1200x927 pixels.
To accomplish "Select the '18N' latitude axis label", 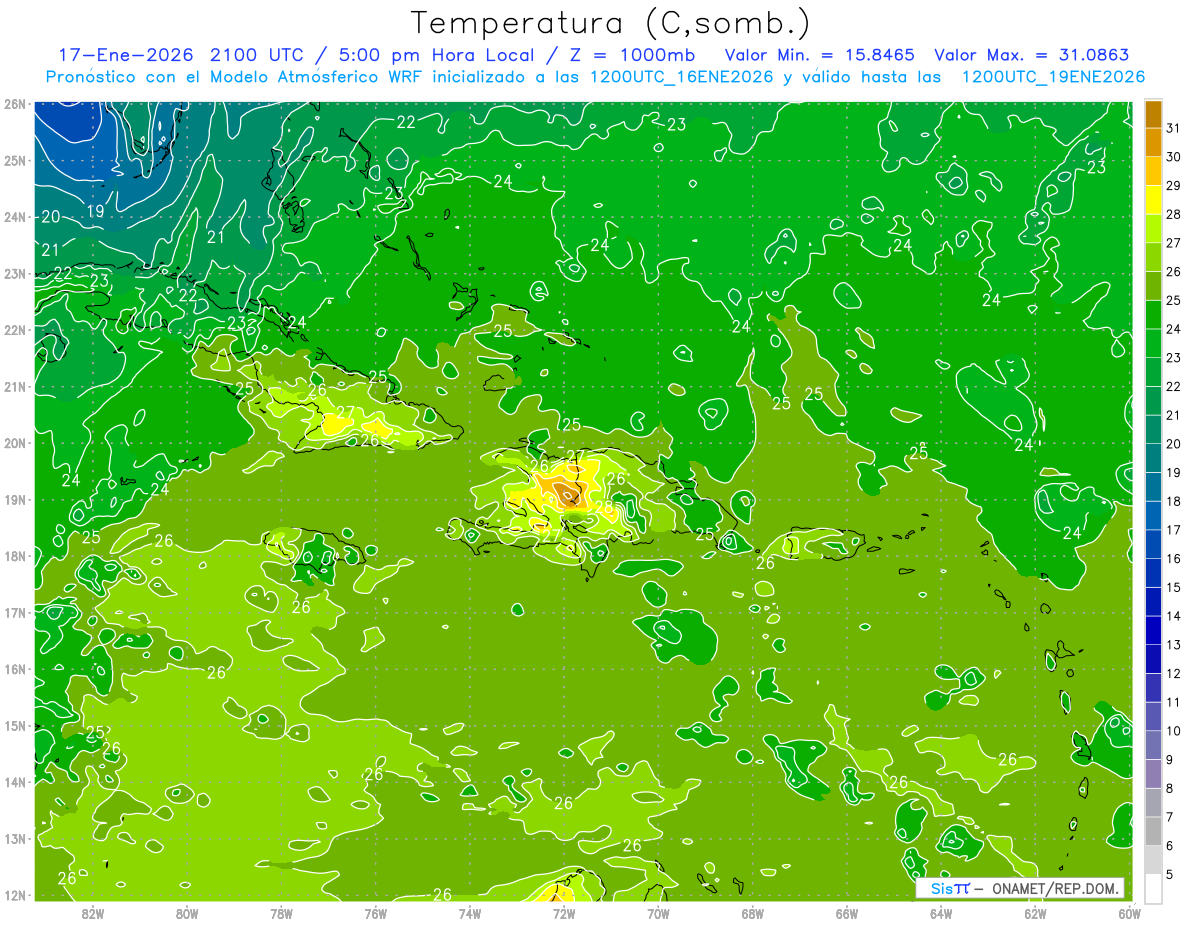I will (15, 556).
